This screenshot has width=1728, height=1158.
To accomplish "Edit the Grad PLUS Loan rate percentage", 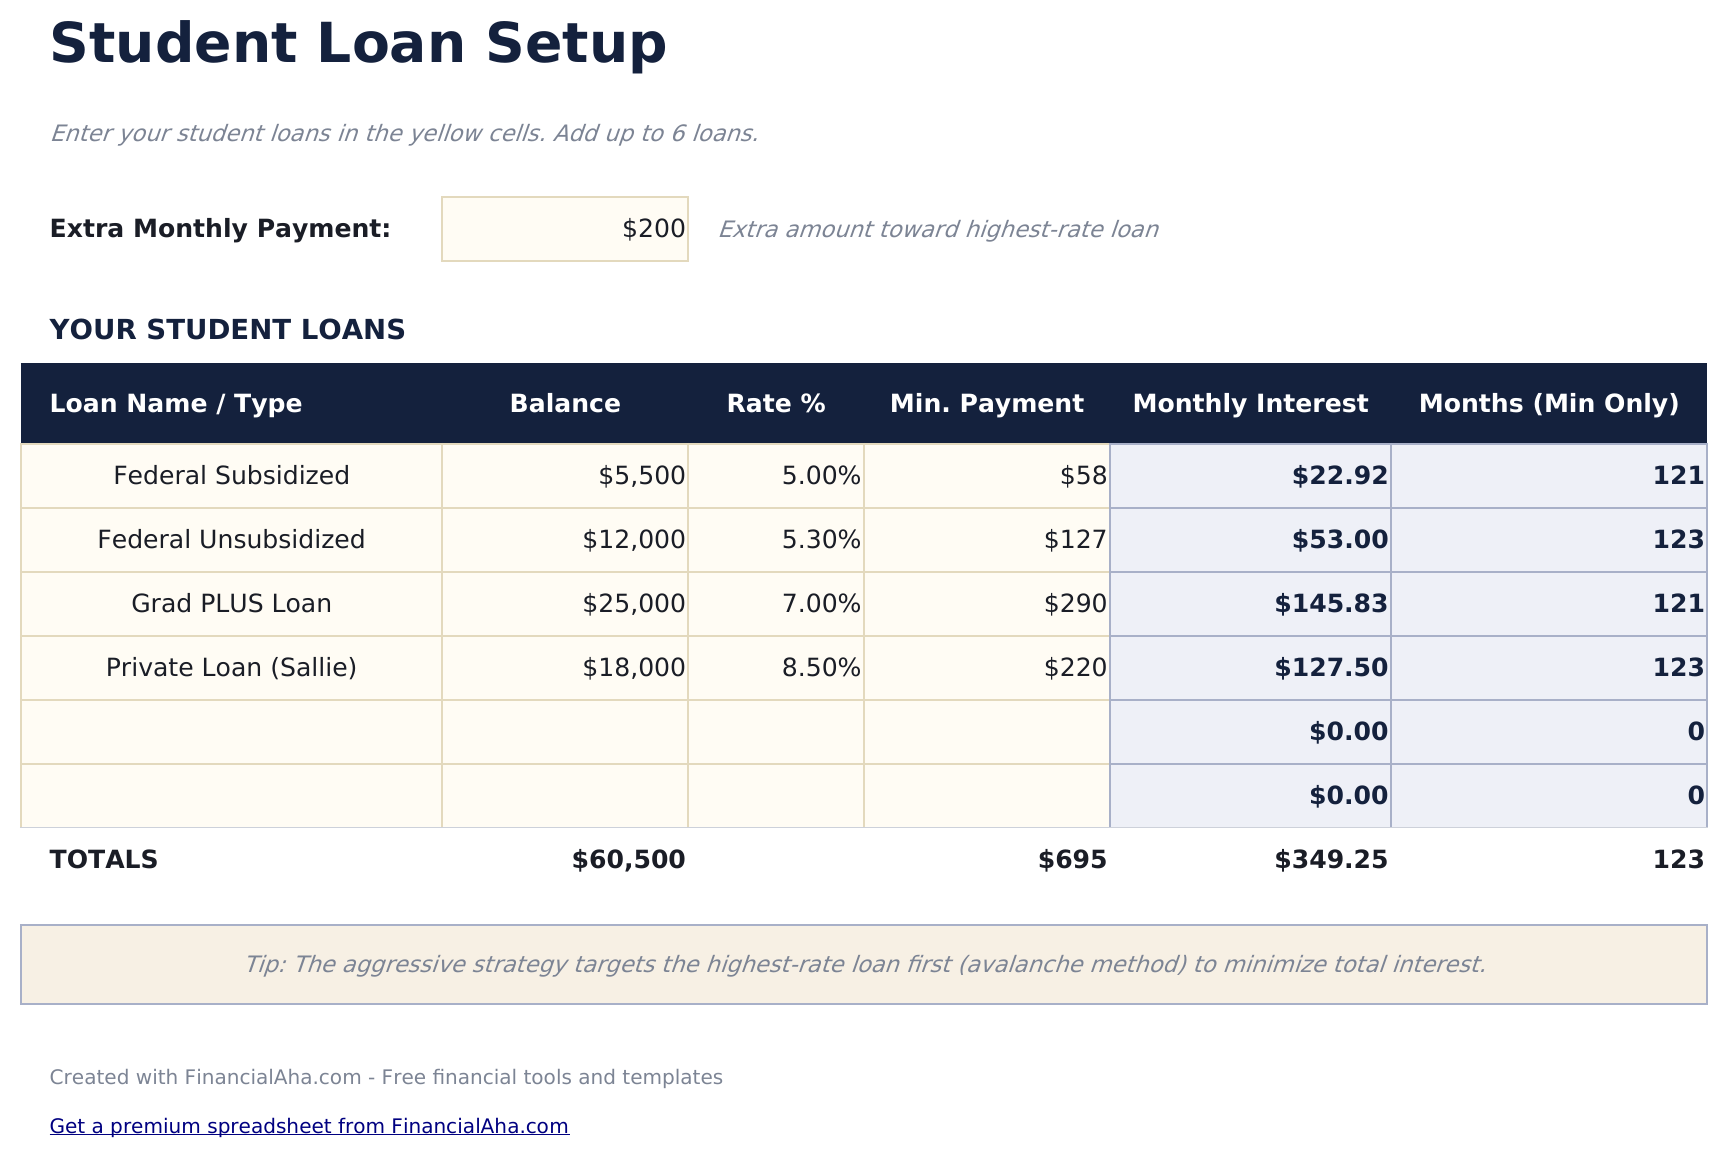I will [x=776, y=603].
